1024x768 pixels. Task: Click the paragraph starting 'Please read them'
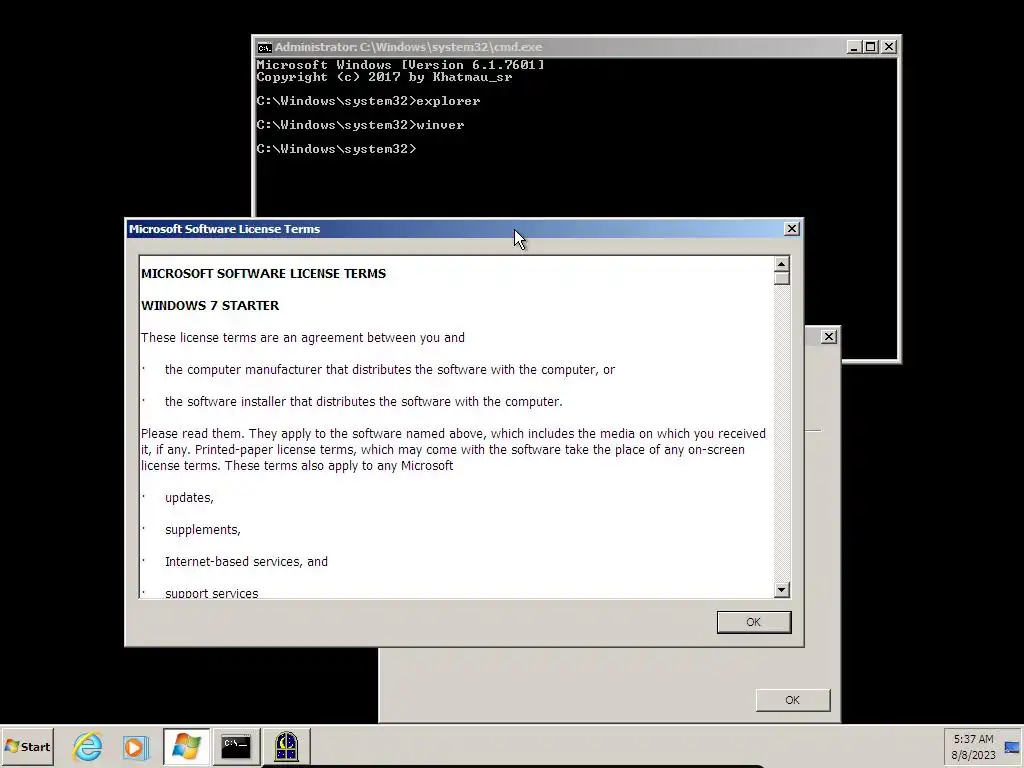tap(453, 449)
